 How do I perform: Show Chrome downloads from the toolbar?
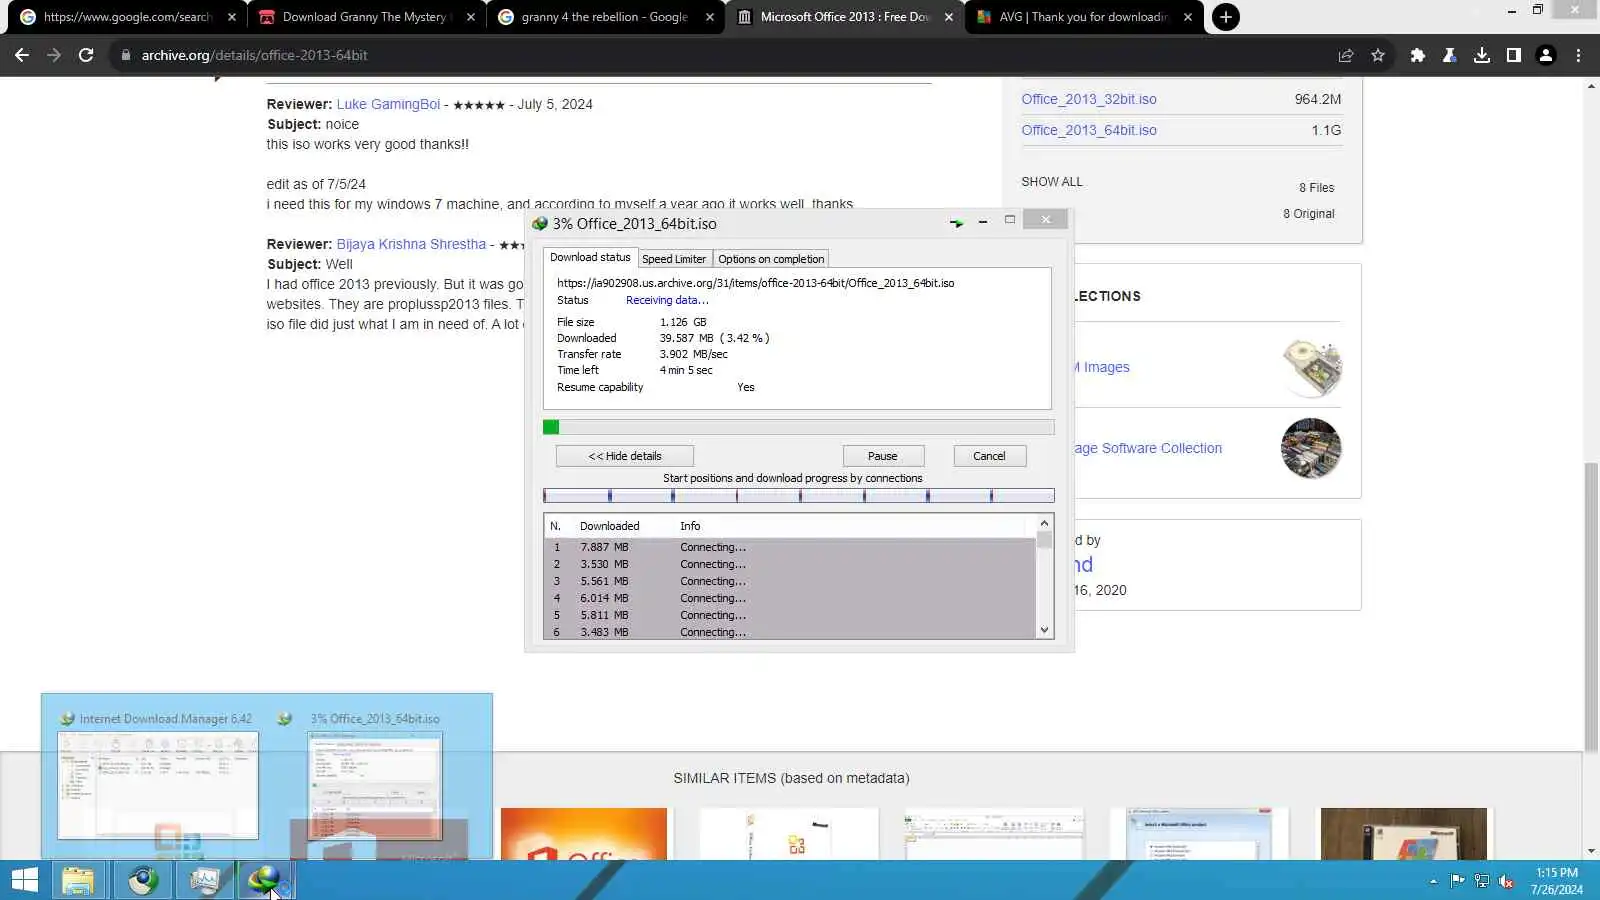pyautogui.click(x=1482, y=55)
